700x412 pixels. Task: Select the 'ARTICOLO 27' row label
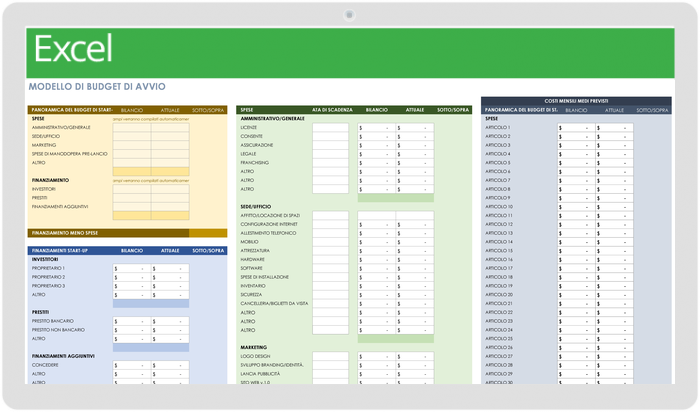pyautogui.click(x=499, y=356)
